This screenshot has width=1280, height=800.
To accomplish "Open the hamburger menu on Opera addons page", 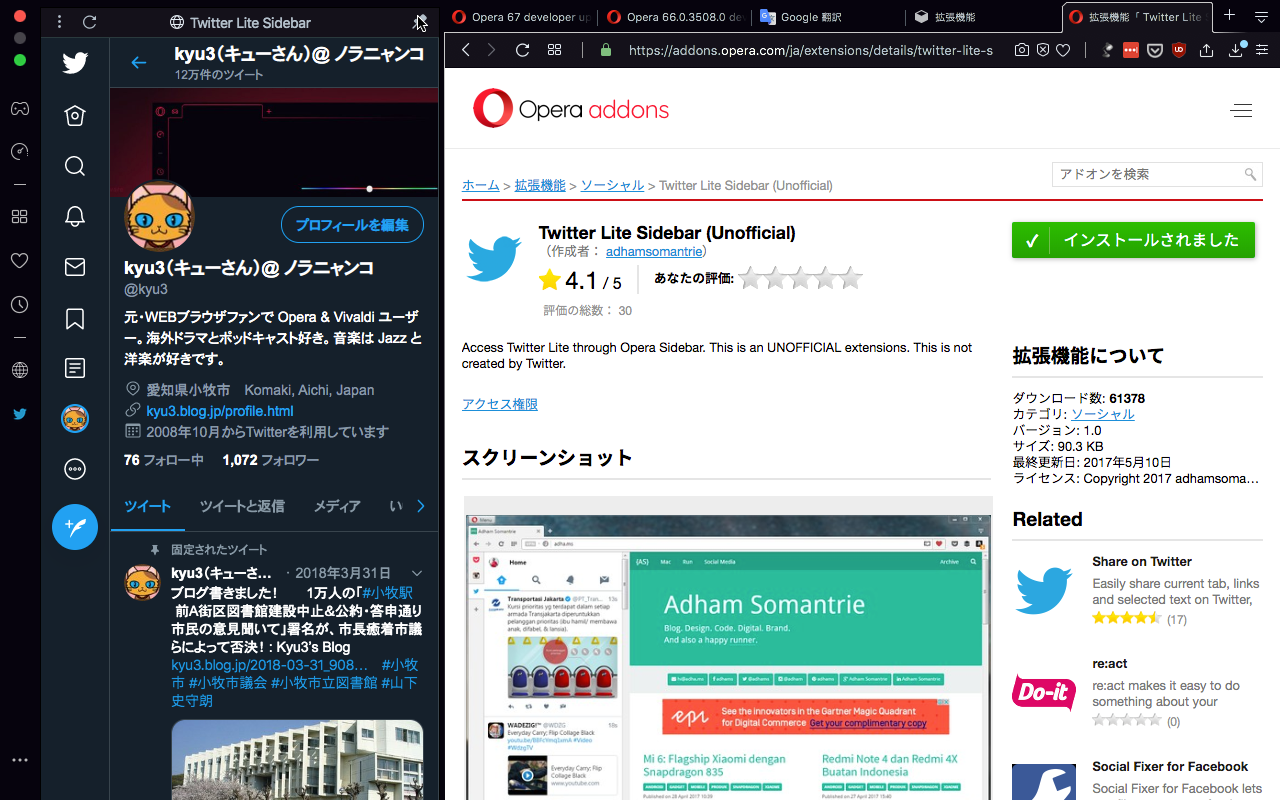I will 1241,111.
